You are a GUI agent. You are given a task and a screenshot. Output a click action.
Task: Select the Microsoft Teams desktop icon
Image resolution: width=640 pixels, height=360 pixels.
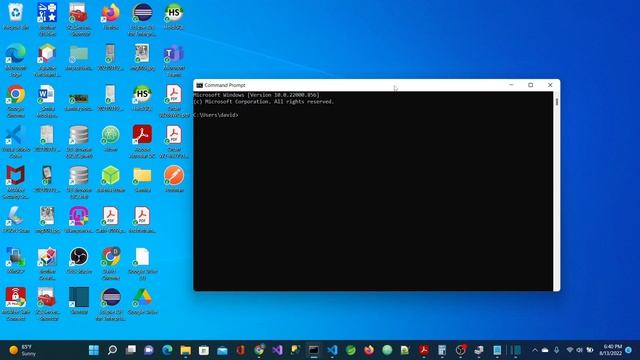click(x=174, y=60)
